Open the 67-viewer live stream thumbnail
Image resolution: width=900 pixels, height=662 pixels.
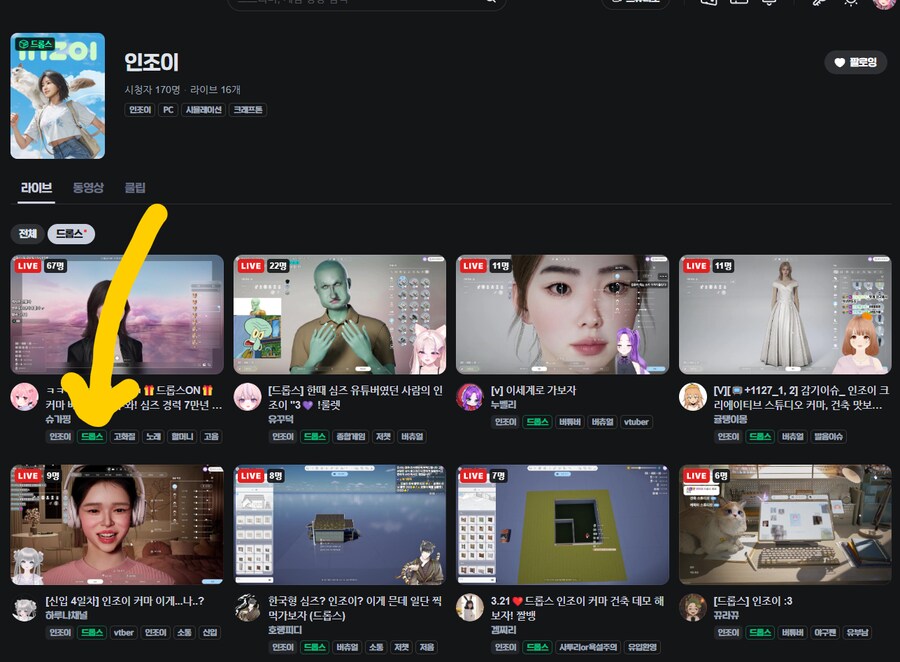click(117, 314)
